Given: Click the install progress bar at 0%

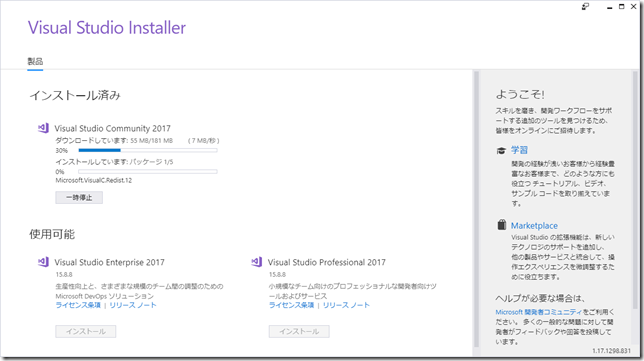Looking at the screenshot, I should pos(148,172).
